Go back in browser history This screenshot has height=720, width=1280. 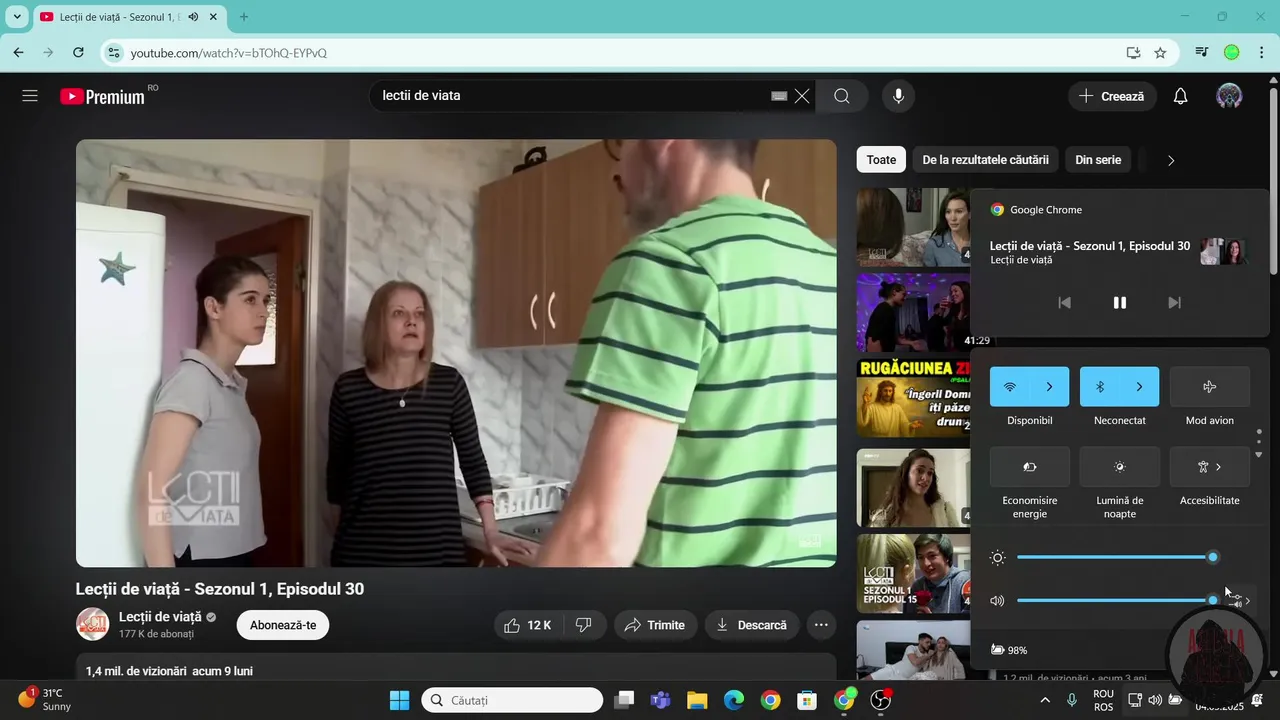pyautogui.click(x=18, y=52)
